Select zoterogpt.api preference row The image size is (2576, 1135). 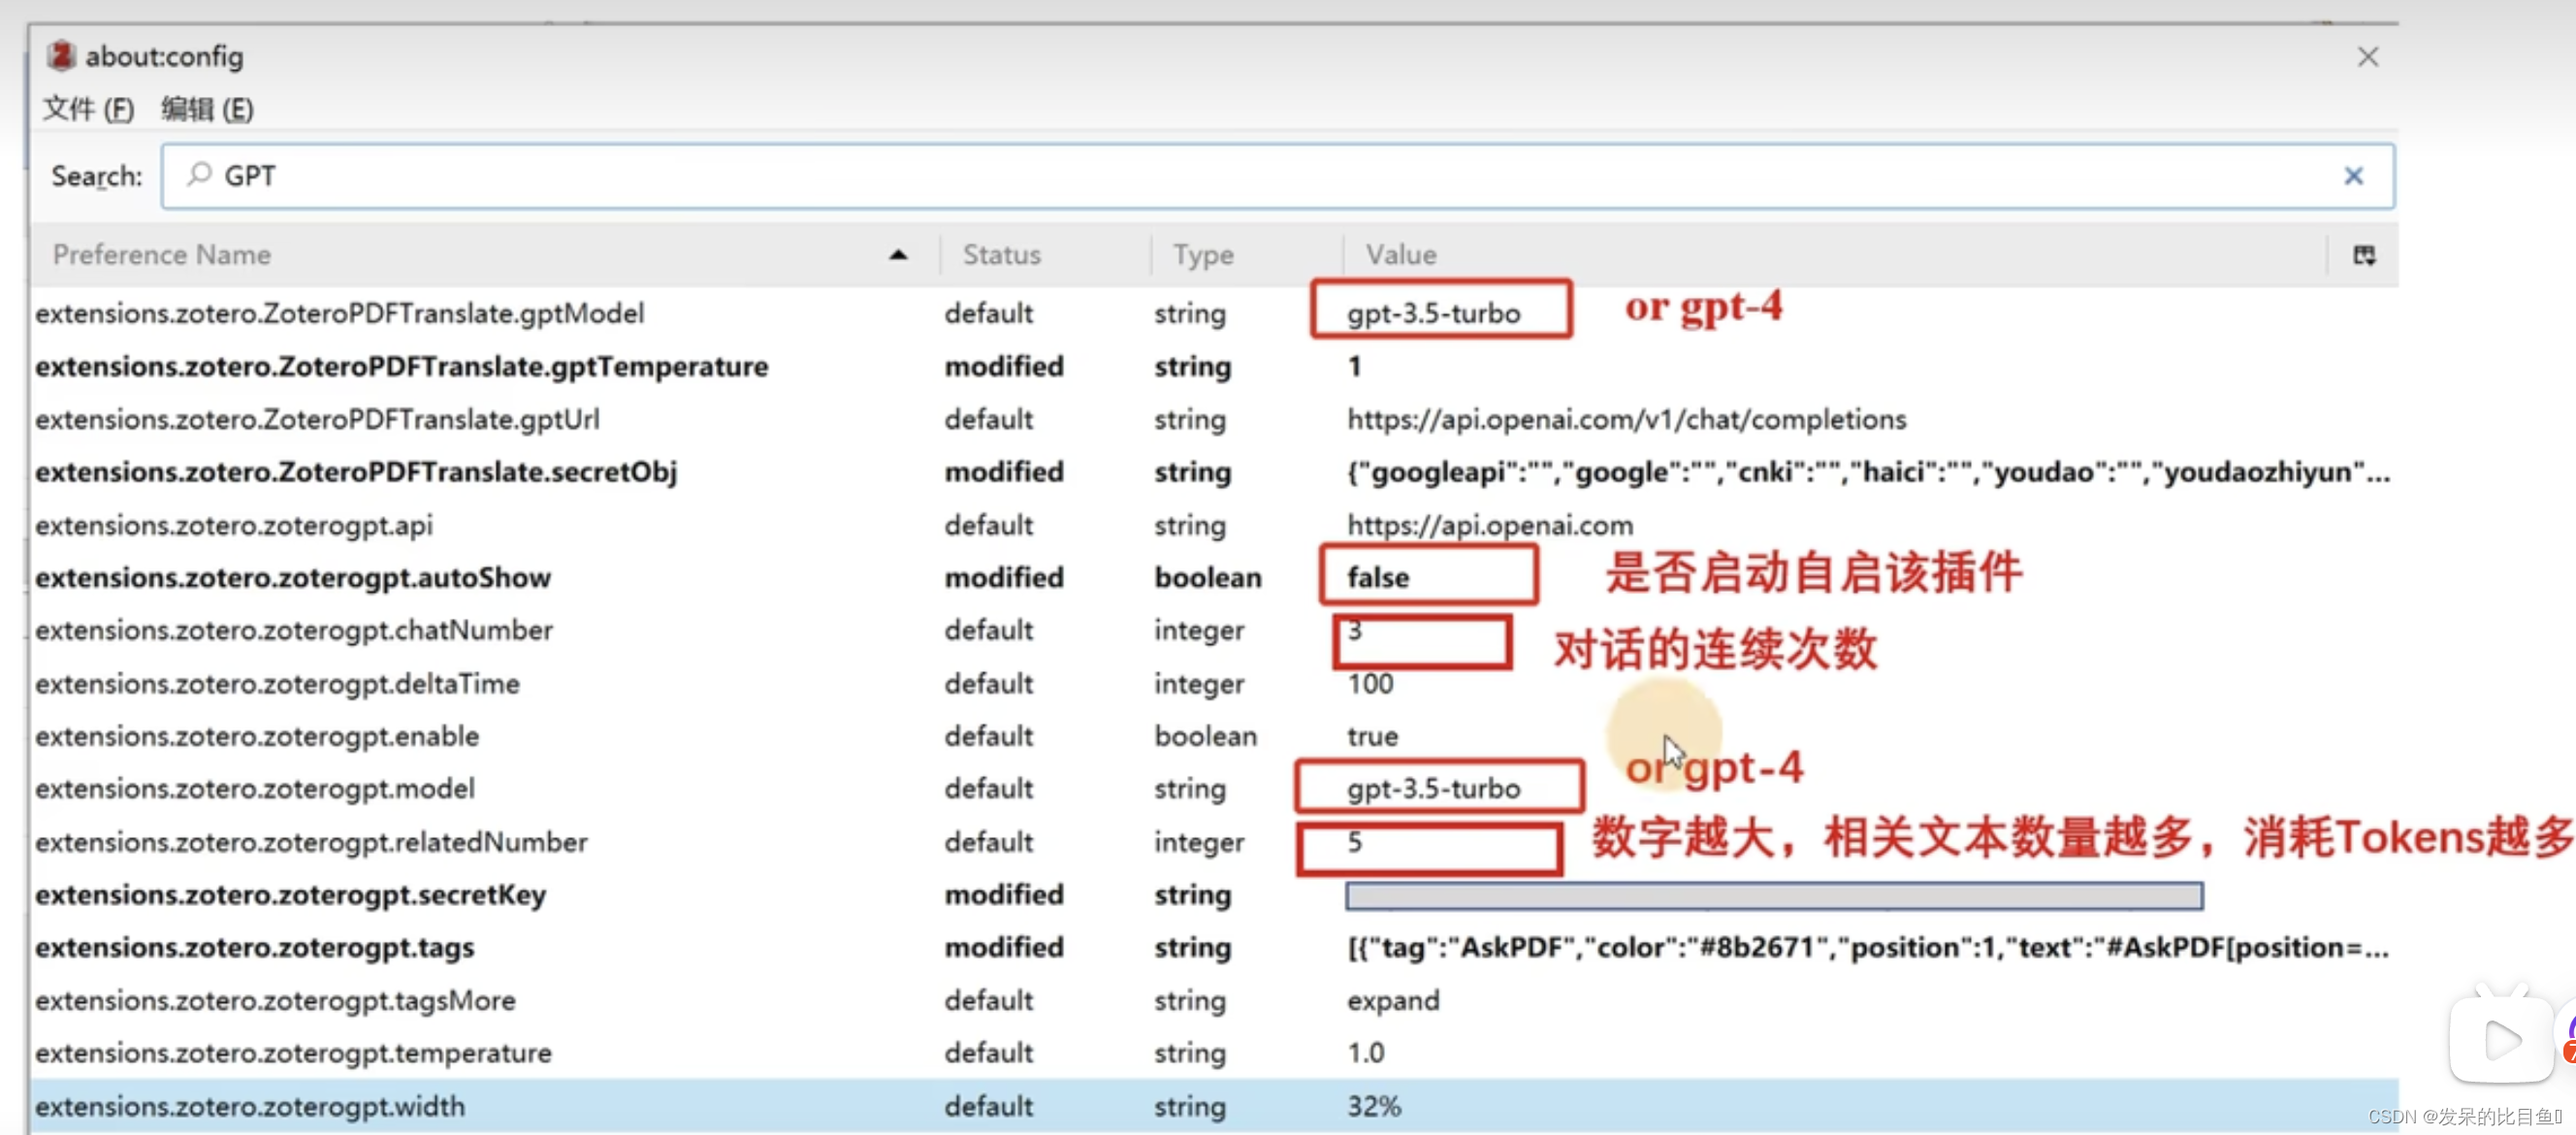tap(1214, 525)
